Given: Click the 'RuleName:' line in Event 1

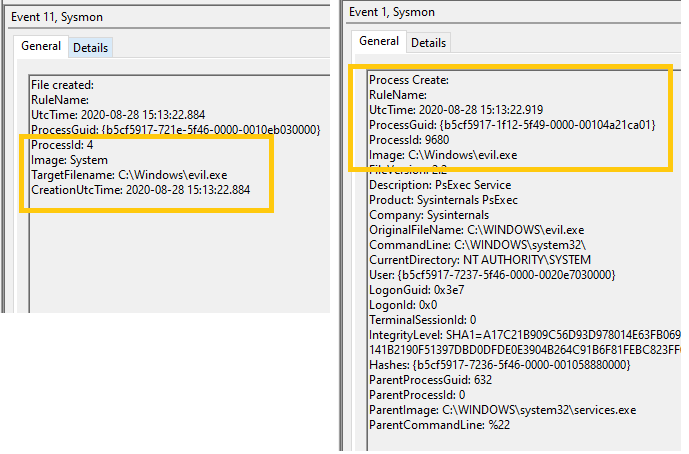Looking at the screenshot, I should [x=398, y=95].
